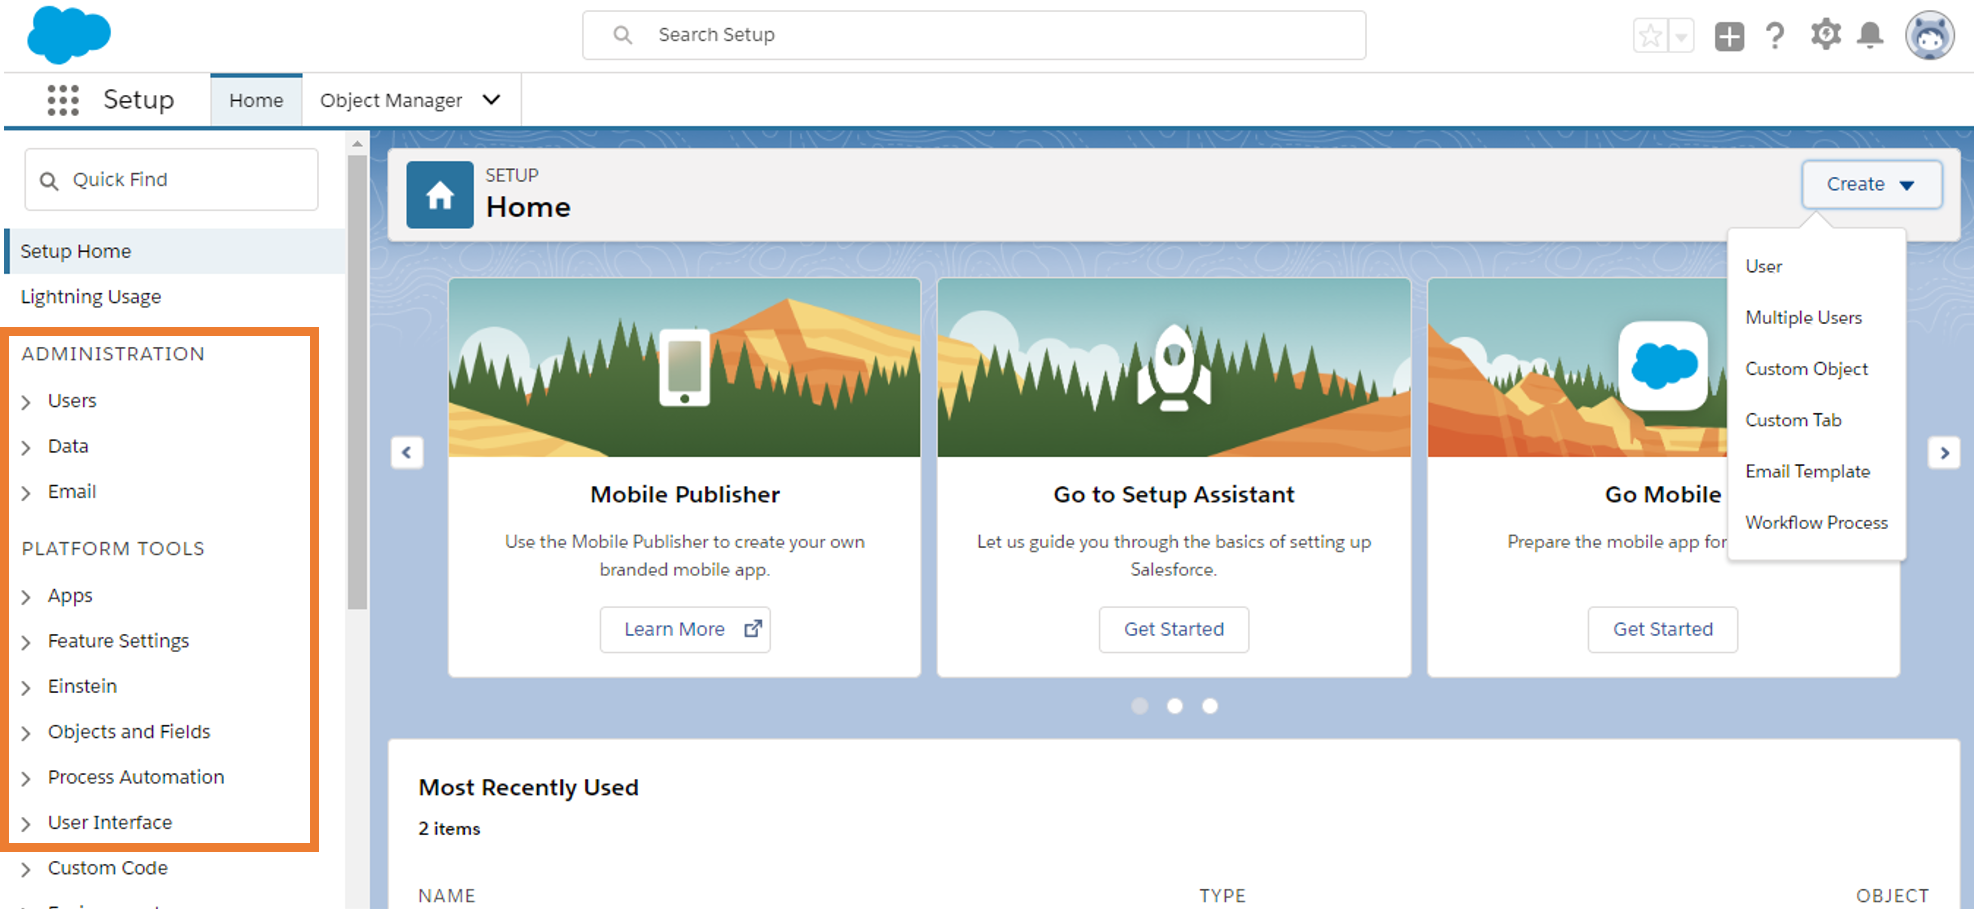The height and width of the screenshot is (909, 1974).
Task: Focus the Quick Find box
Action: point(171,180)
